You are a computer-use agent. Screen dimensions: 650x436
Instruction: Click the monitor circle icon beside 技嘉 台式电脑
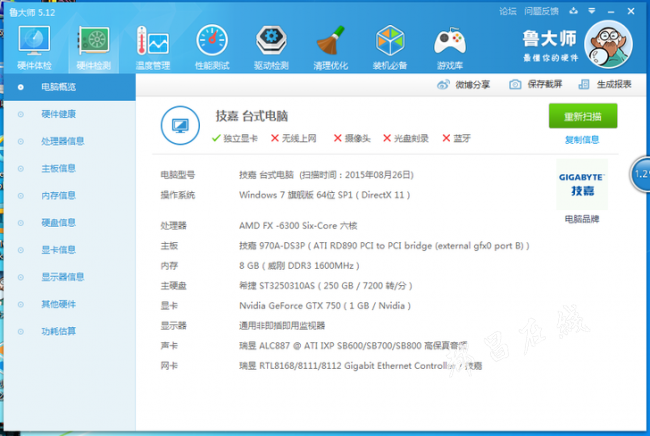coord(180,125)
